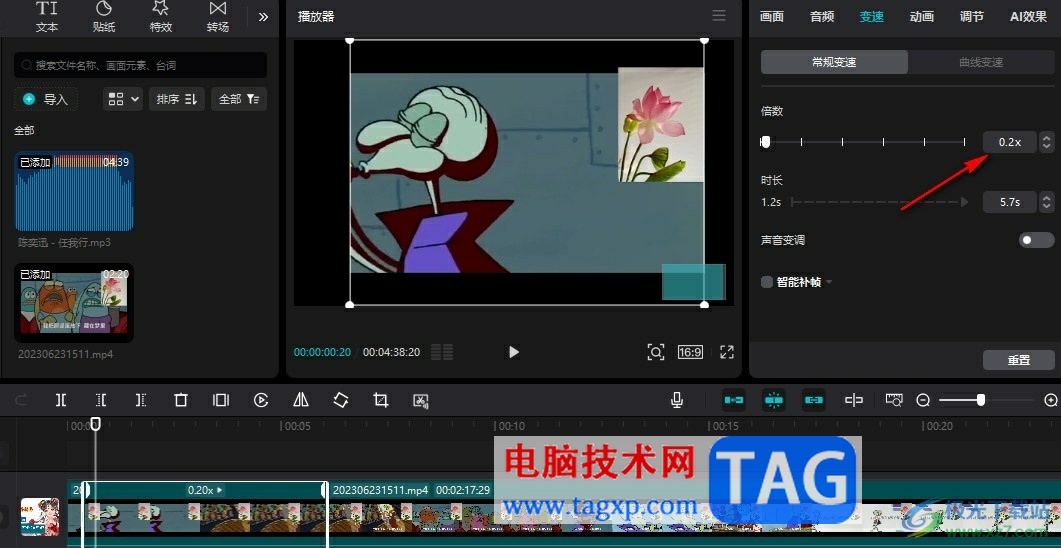The width and height of the screenshot is (1061, 548).
Task: Click the speed multiplier stepper arrows
Action: 1047,142
